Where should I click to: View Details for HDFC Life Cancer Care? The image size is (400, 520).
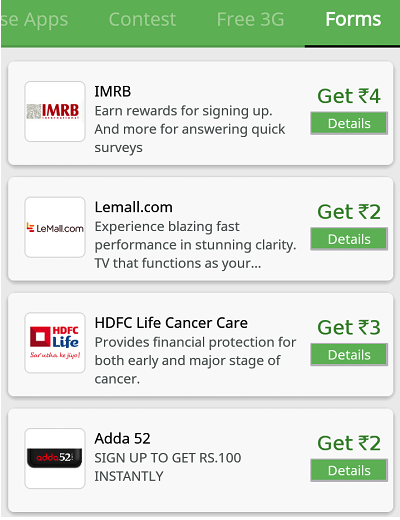(349, 355)
